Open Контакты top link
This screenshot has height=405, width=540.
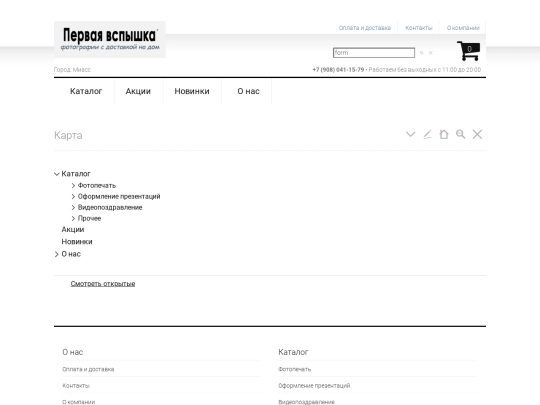point(419,28)
